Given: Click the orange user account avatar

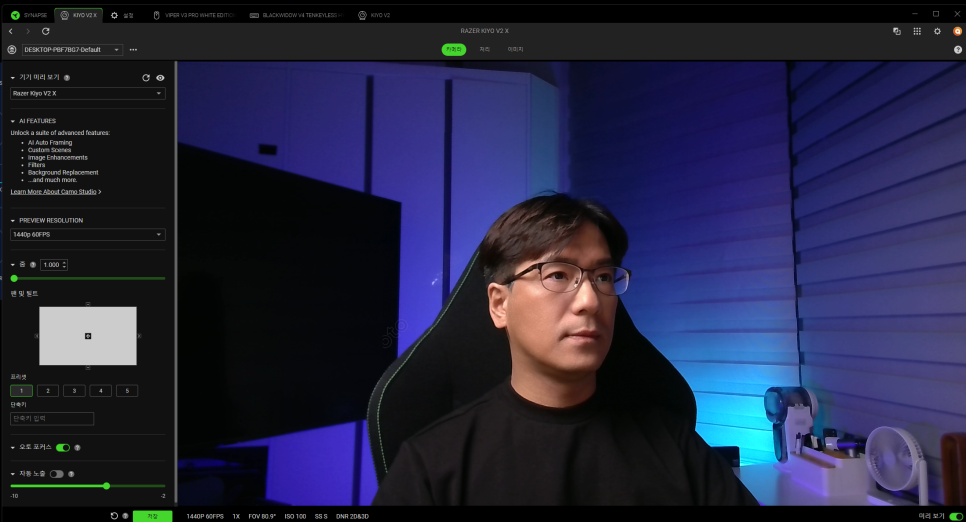Looking at the screenshot, I should pos(957,31).
